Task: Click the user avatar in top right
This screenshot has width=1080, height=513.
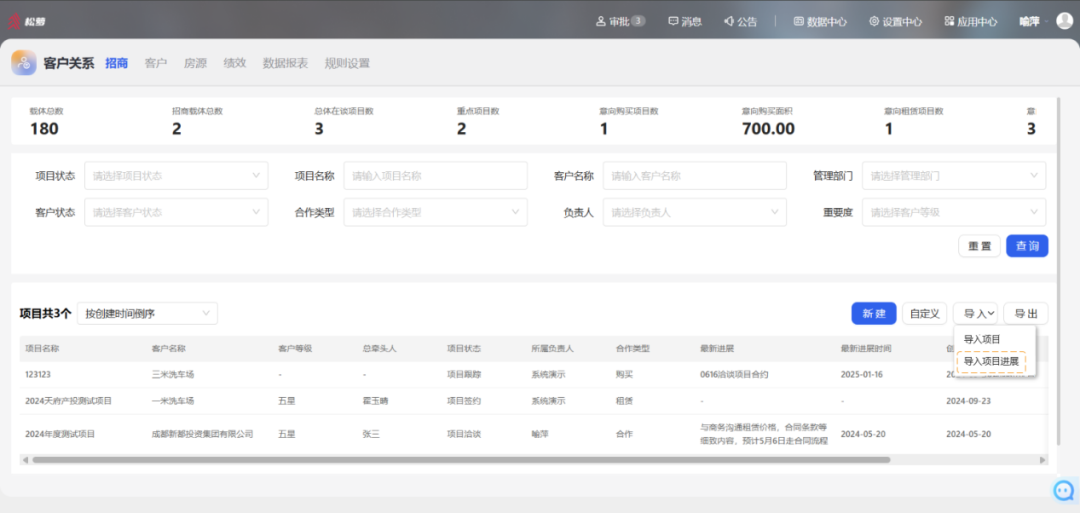Action: pos(1064,21)
